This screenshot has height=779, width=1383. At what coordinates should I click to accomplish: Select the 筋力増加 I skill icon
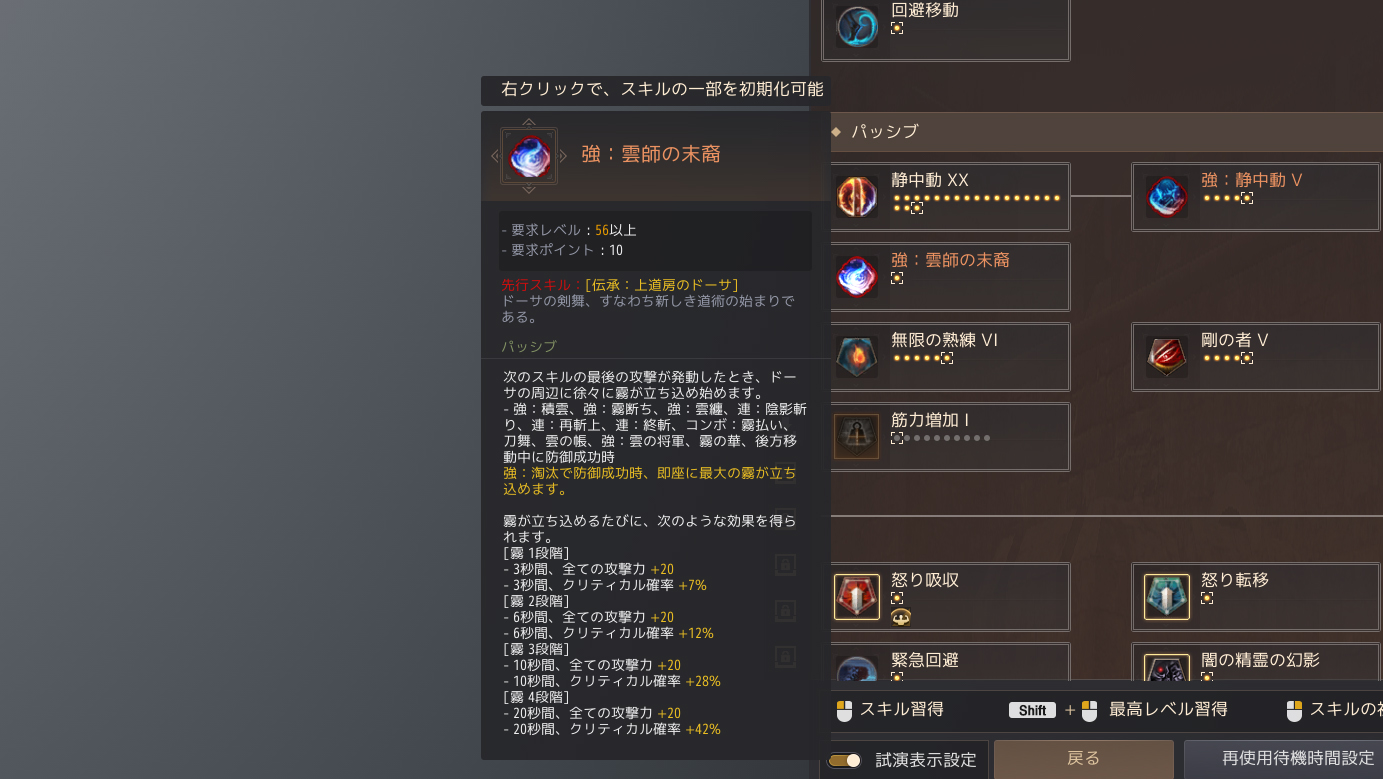point(857,437)
